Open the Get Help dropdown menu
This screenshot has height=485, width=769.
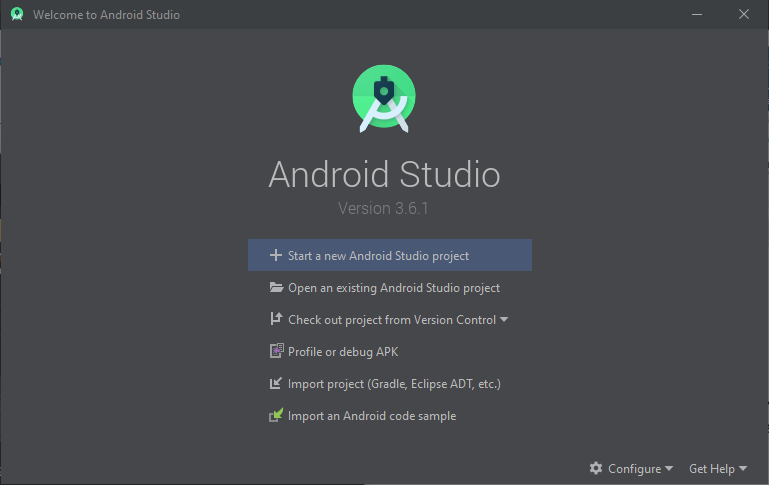[x=718, y=469]
